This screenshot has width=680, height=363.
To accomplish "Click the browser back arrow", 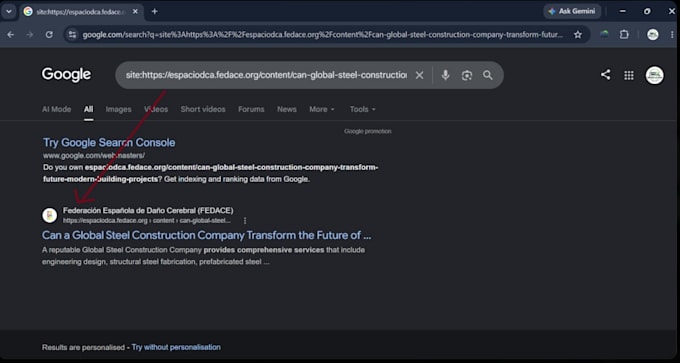I will pyautogui.click(x=11, y=35).
